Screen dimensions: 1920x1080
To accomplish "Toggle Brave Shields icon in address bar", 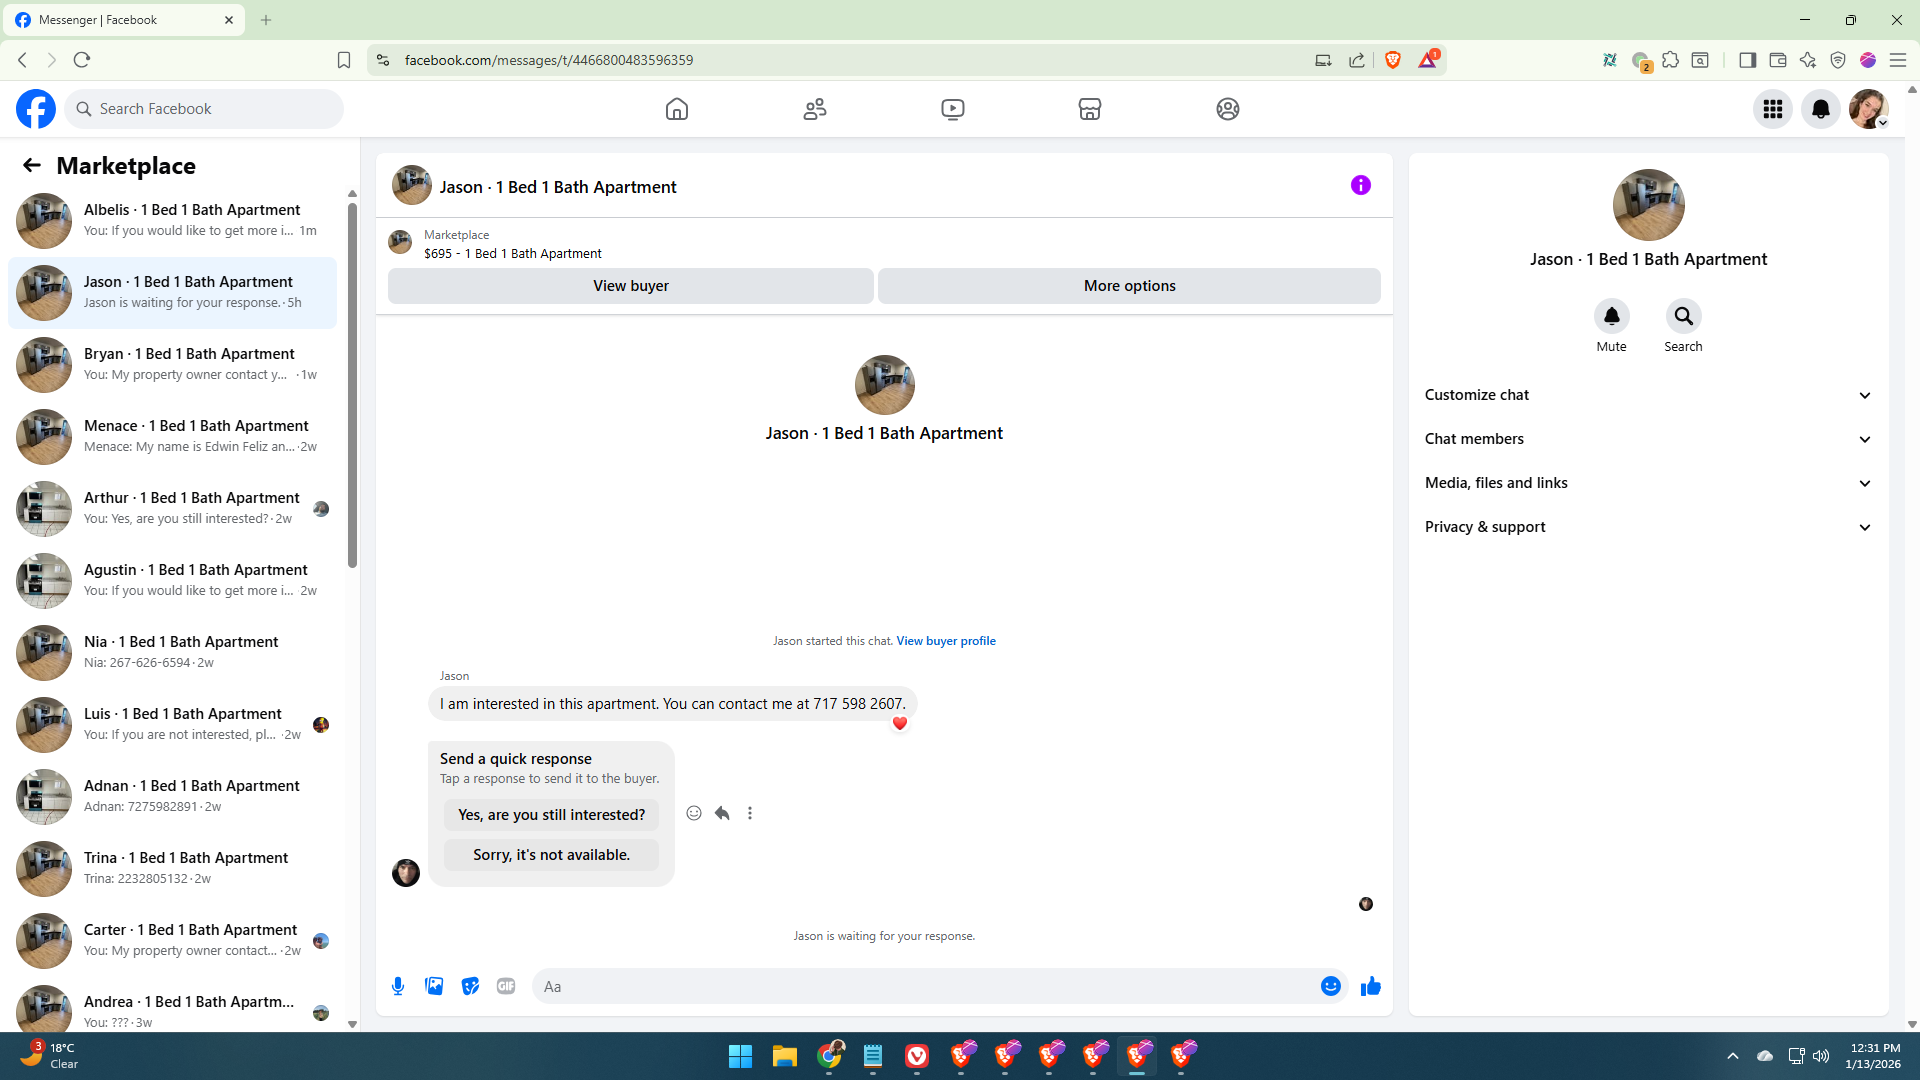I will pyautogui.click(x=1393, y=60).
